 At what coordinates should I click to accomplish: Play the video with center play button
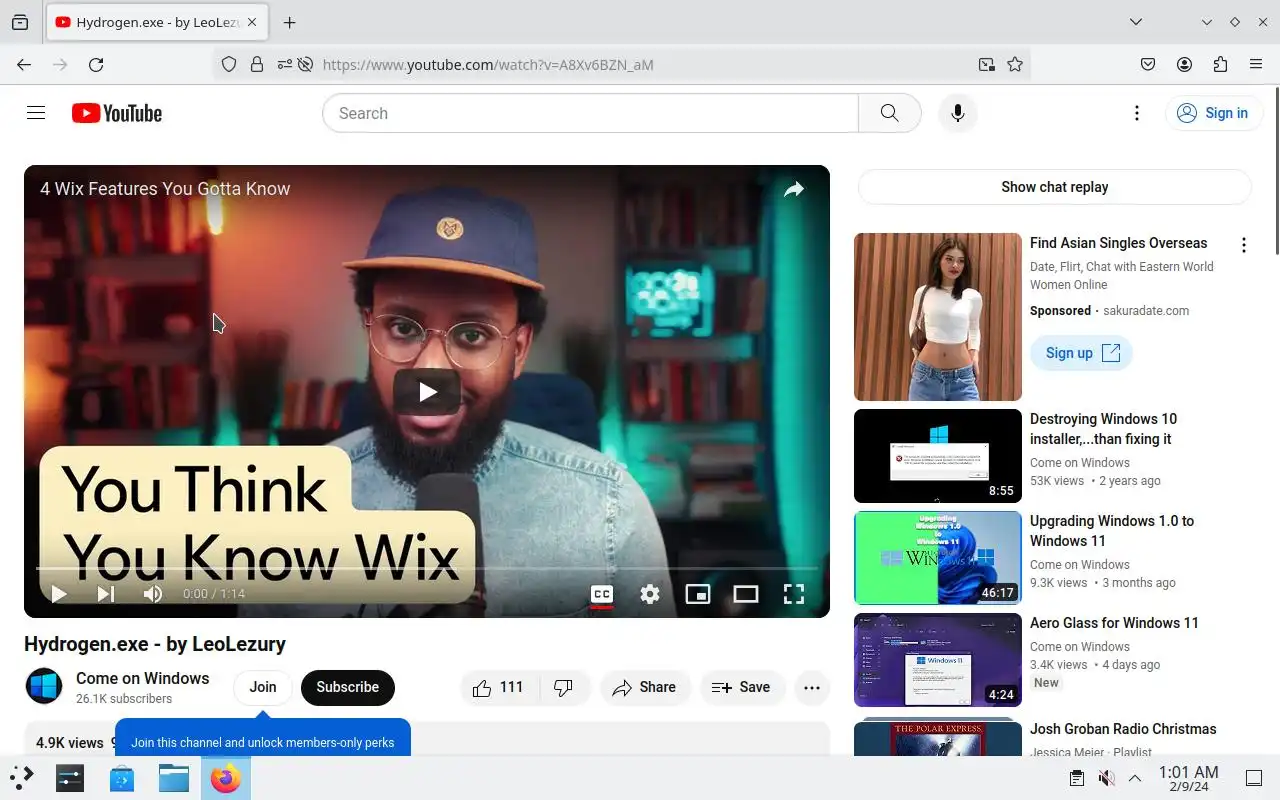tap(427, 392)
